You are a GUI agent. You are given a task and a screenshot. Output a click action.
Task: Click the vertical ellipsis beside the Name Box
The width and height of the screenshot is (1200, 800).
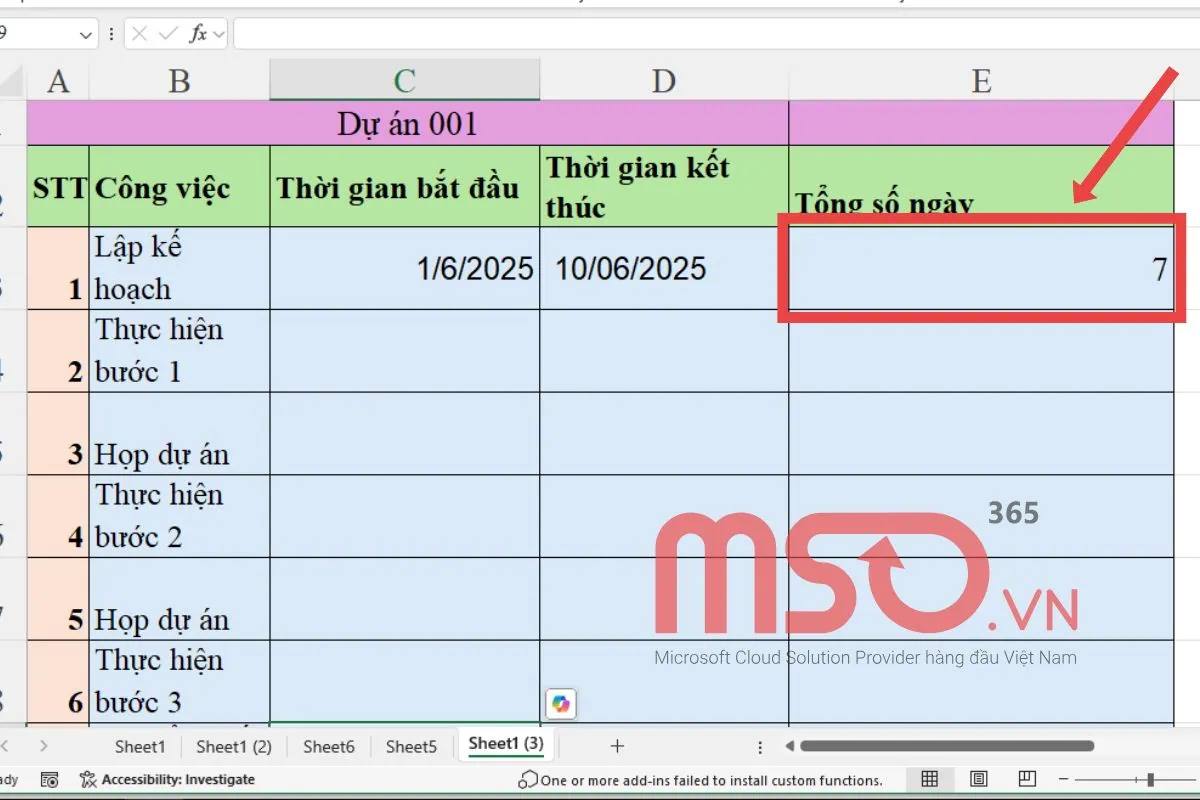tap(111, 32)
